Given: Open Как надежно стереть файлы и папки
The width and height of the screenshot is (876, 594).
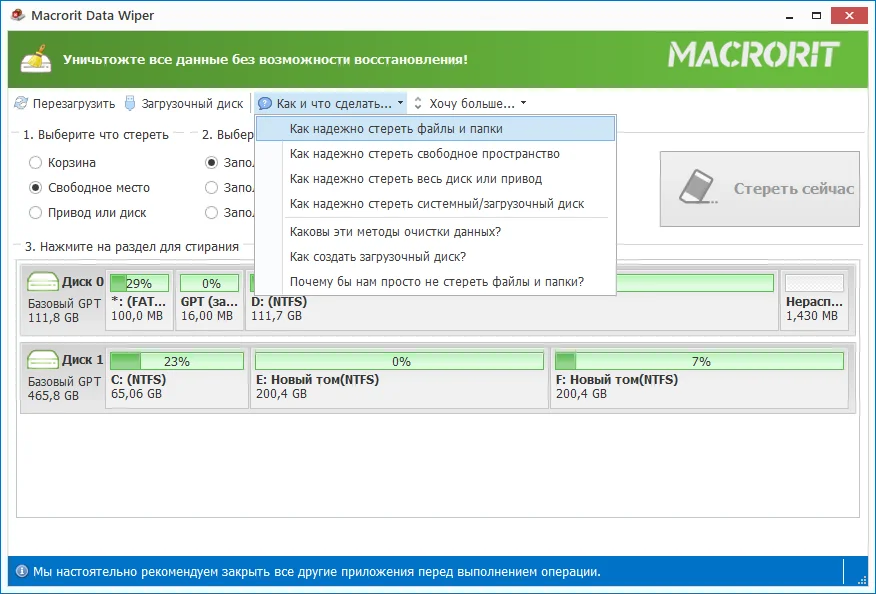Looking at the screenshot, I should pos(436,129).
